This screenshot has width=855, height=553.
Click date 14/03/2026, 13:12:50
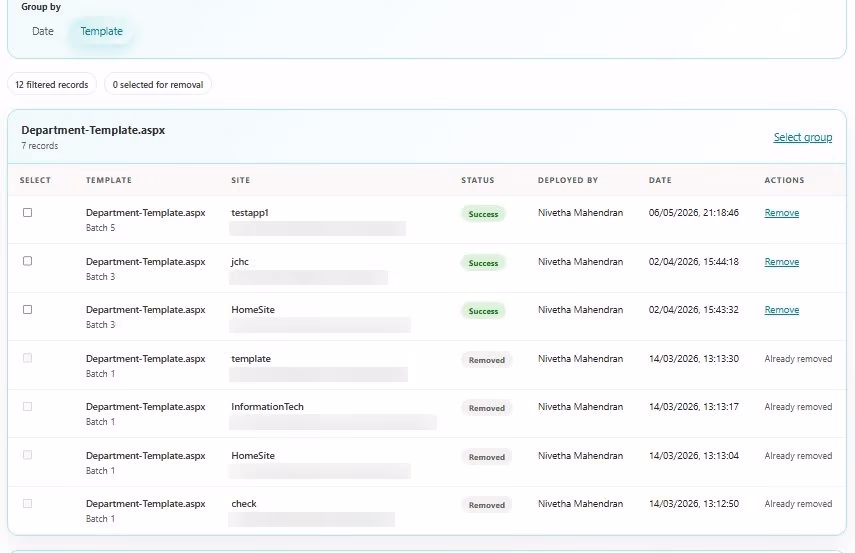tap(694, 504)
